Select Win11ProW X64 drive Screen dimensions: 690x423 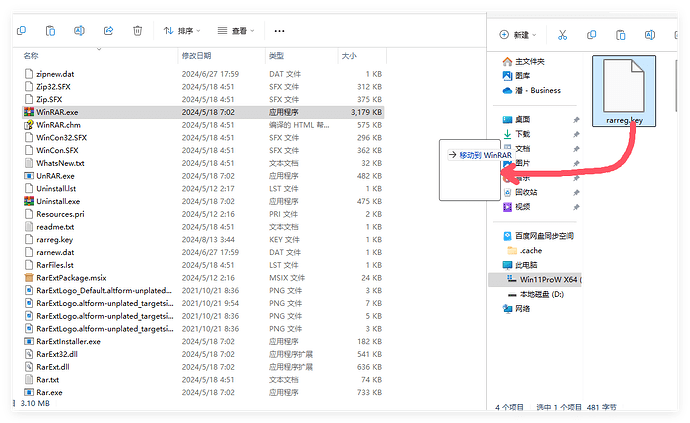(x=535, y=280)
